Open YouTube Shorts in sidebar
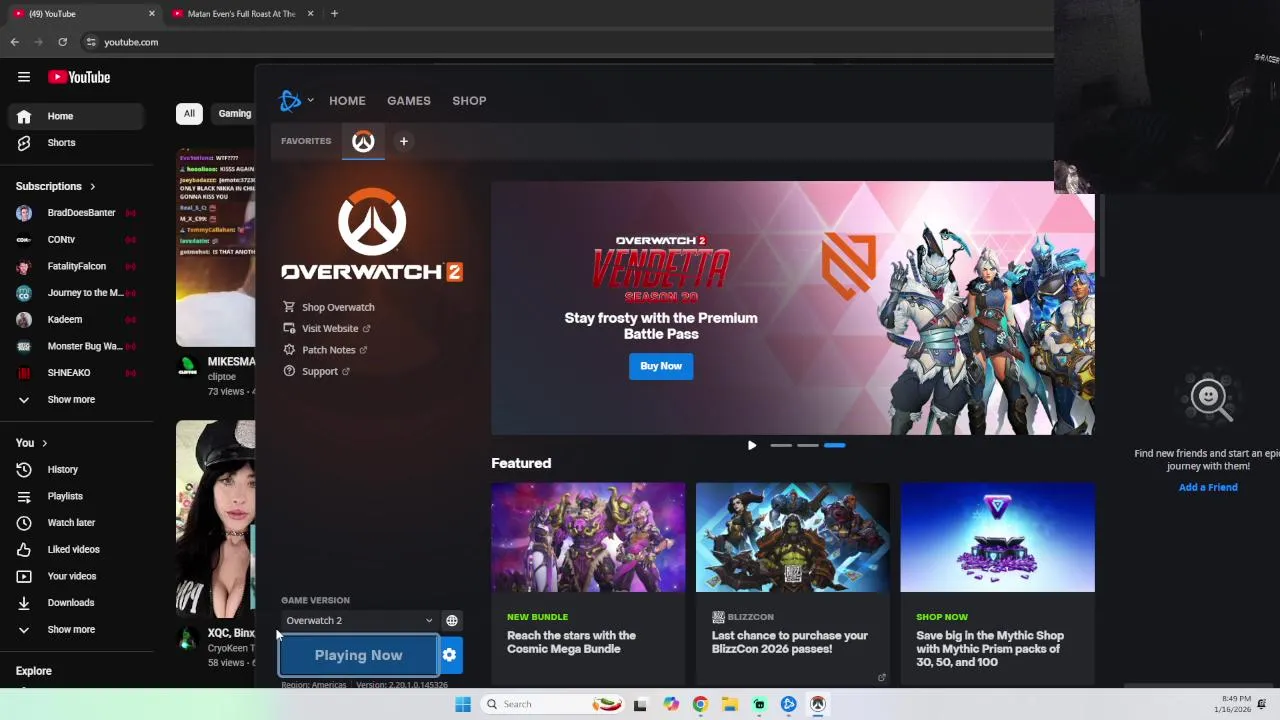 (76, 143)
